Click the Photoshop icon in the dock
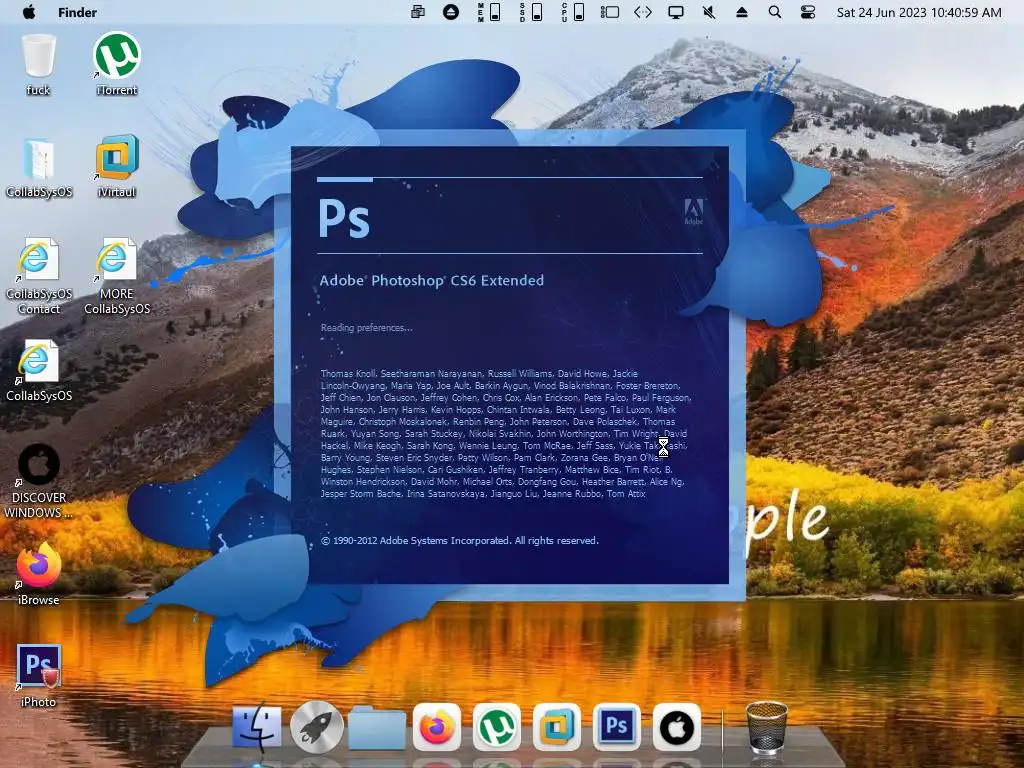 [617, 726]
